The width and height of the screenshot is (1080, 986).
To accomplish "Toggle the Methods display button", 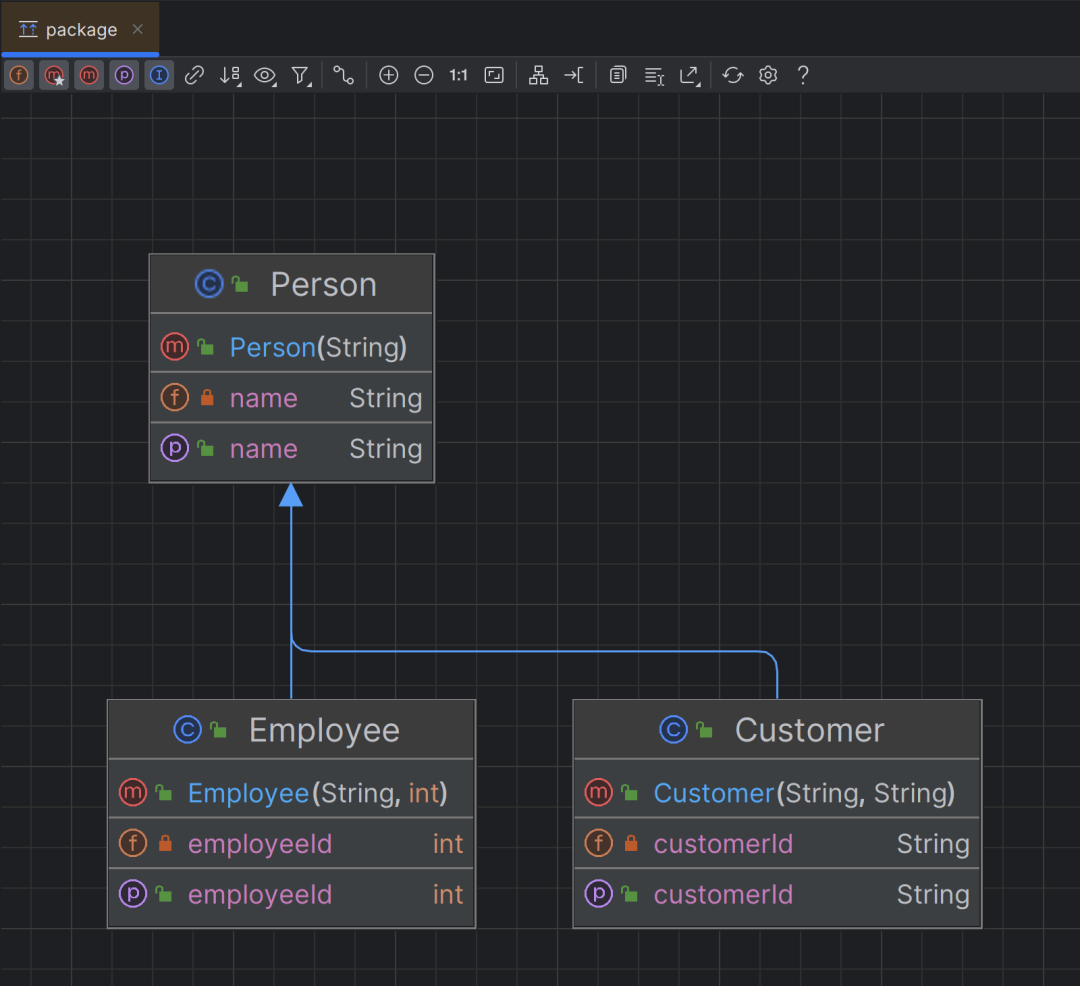I will click(x=89, y=75).
